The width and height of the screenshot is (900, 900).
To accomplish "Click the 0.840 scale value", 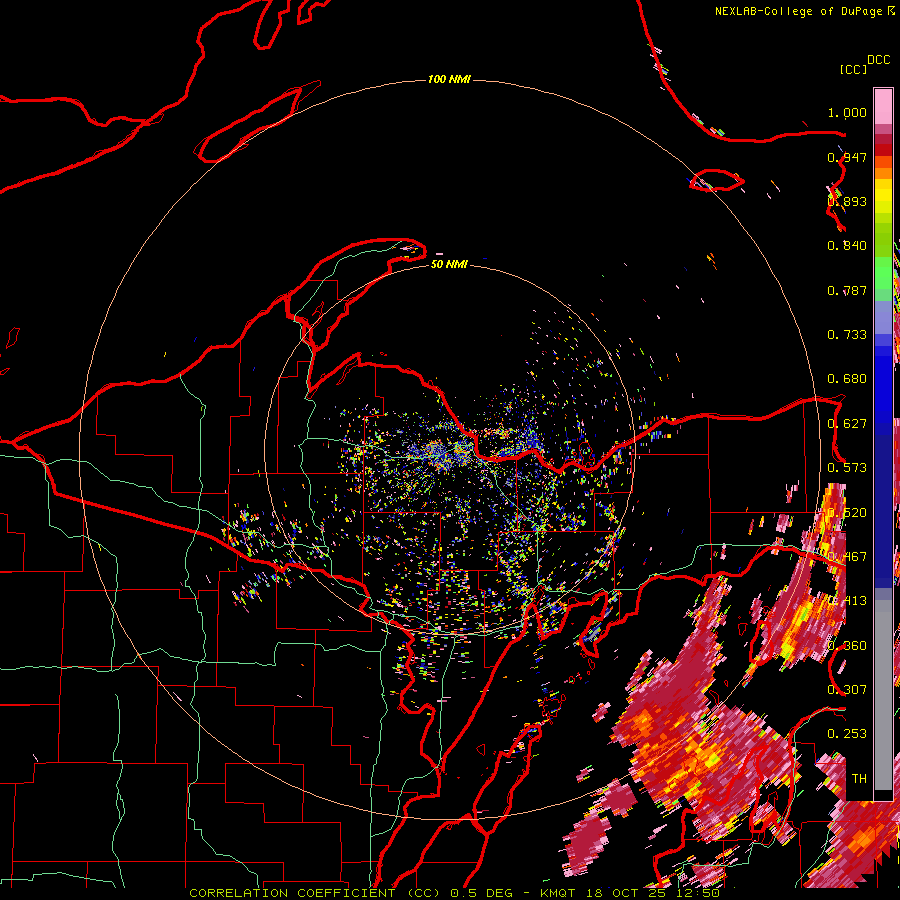I will pyautogui.click(x=847, y=246).
